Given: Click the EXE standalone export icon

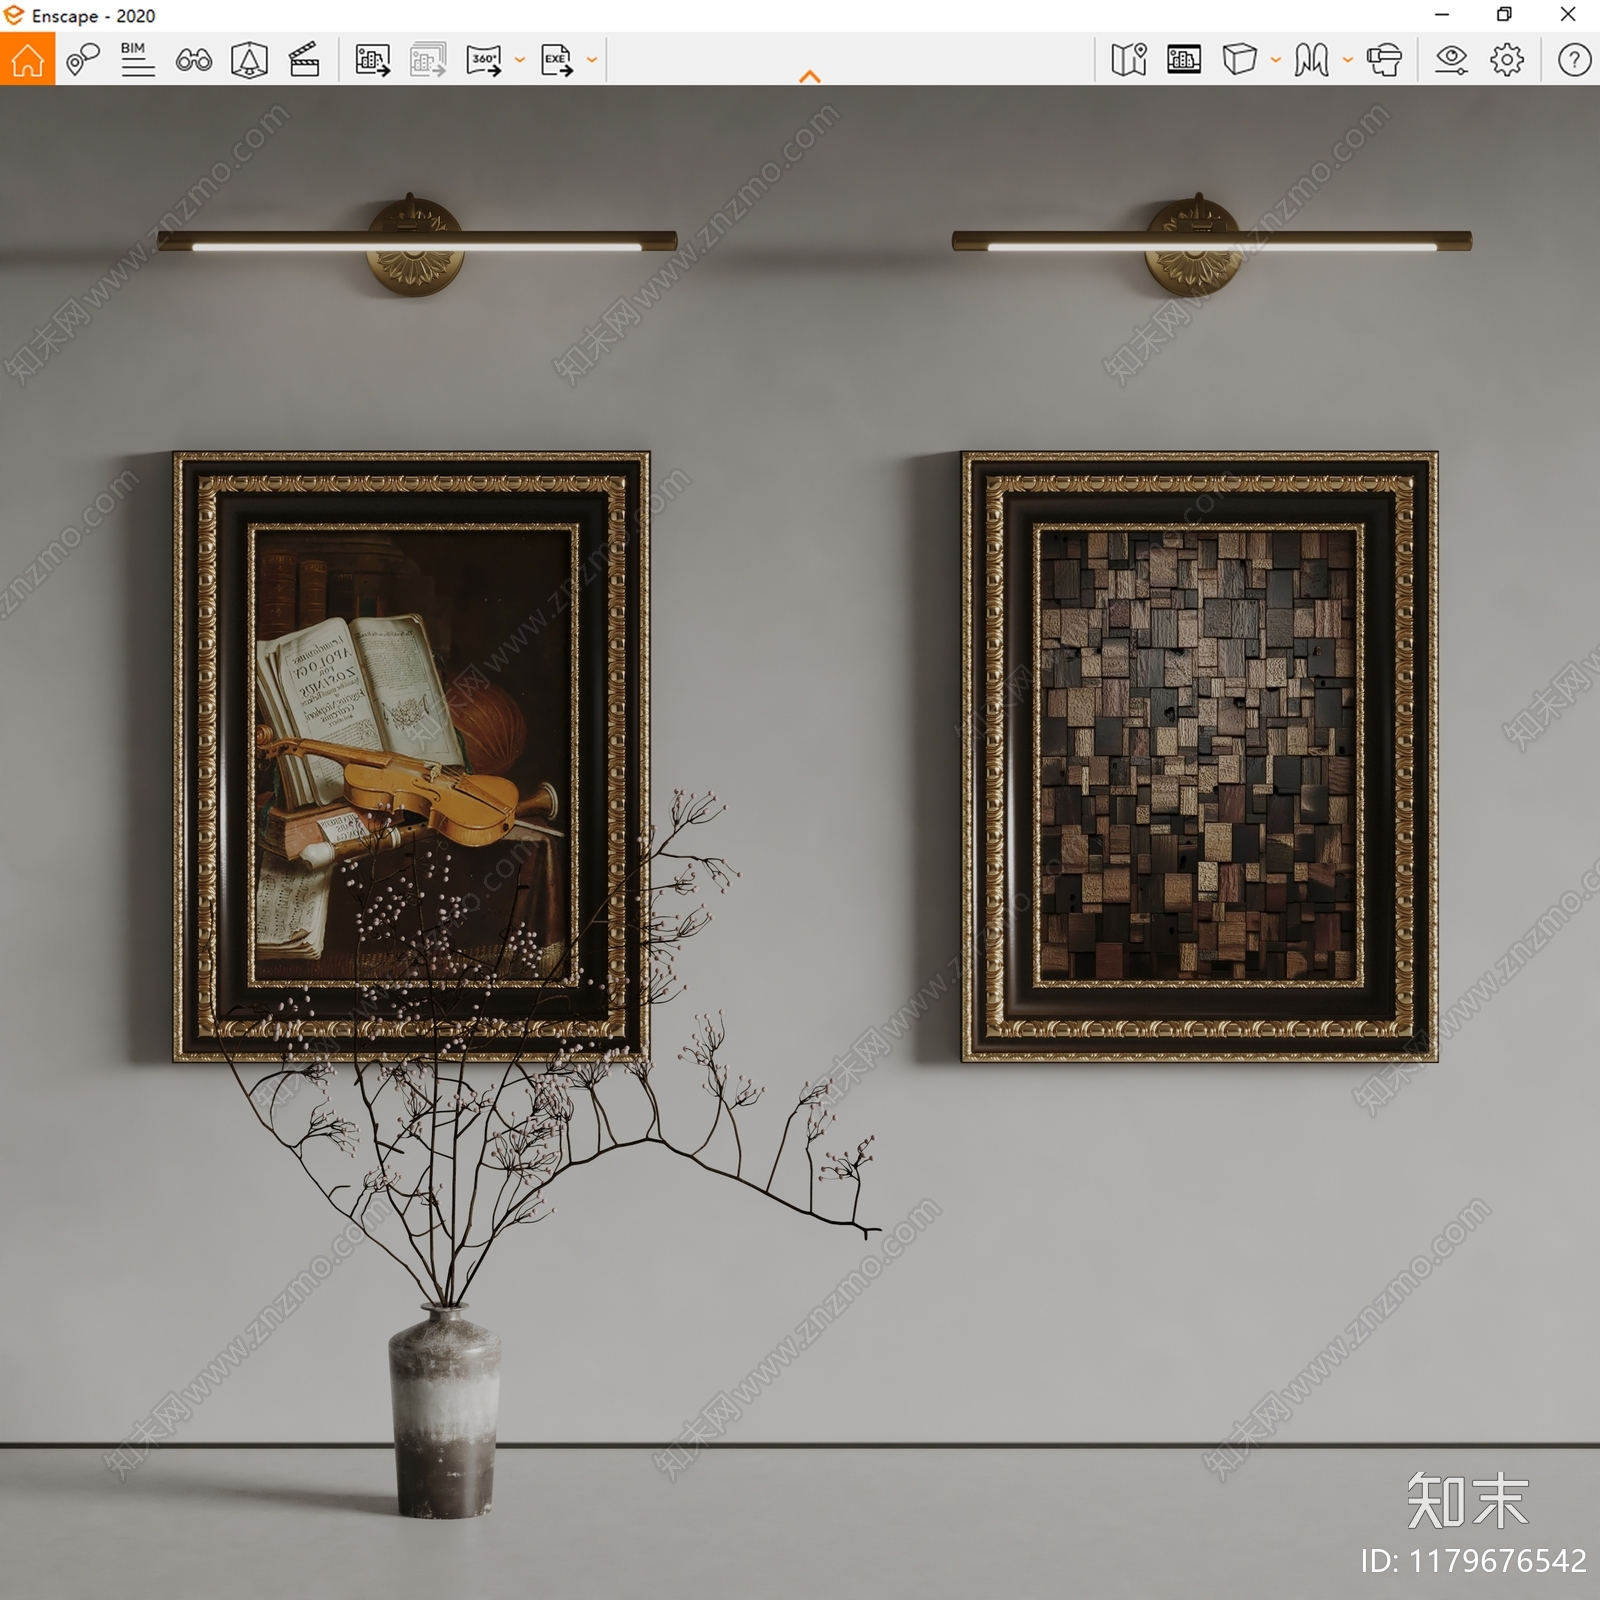Looking at the screenshot, I should 557,60.
